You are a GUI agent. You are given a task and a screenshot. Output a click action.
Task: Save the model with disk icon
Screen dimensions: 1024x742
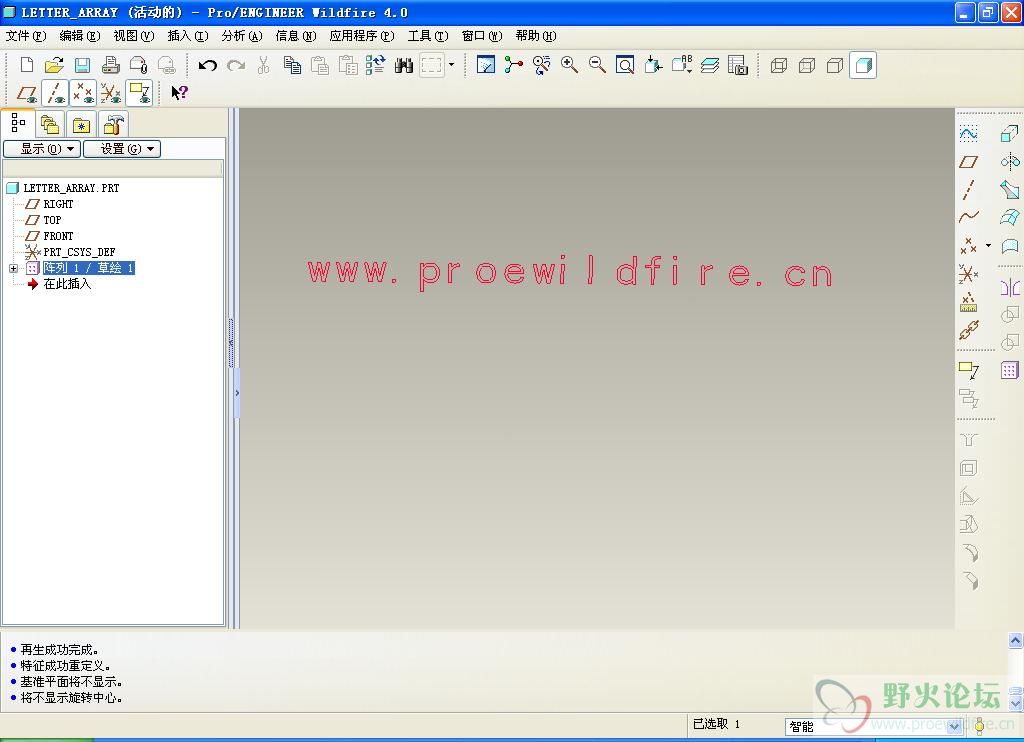click(x=82, y=65)
